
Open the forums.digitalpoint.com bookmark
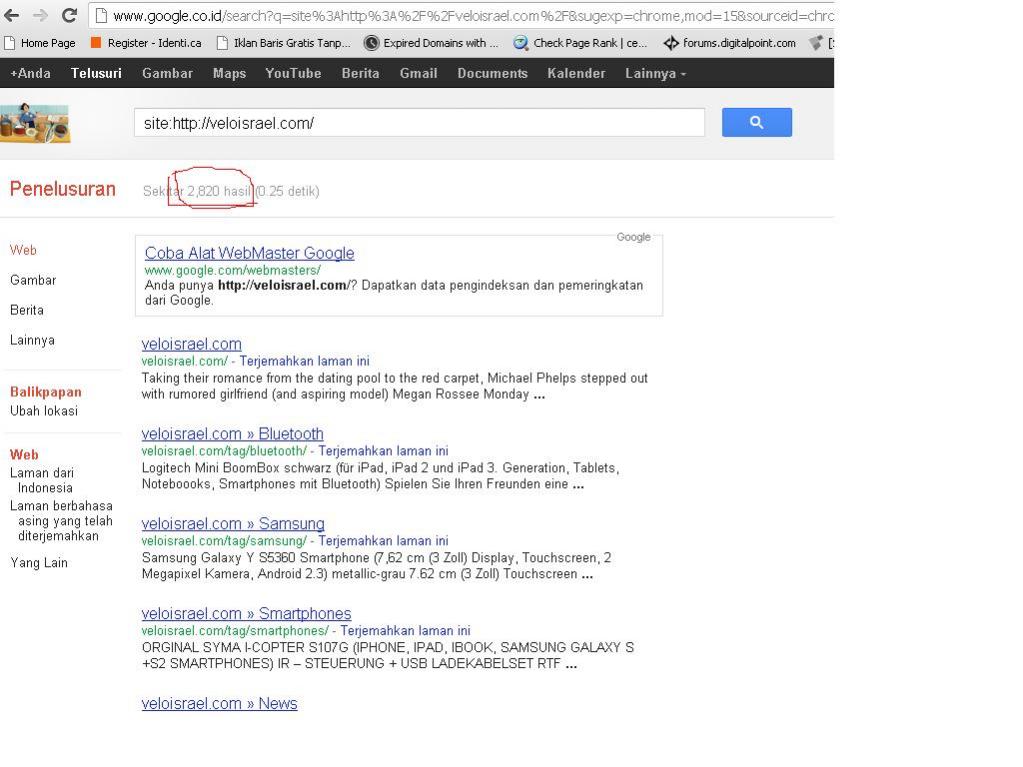tap(730, 43)
